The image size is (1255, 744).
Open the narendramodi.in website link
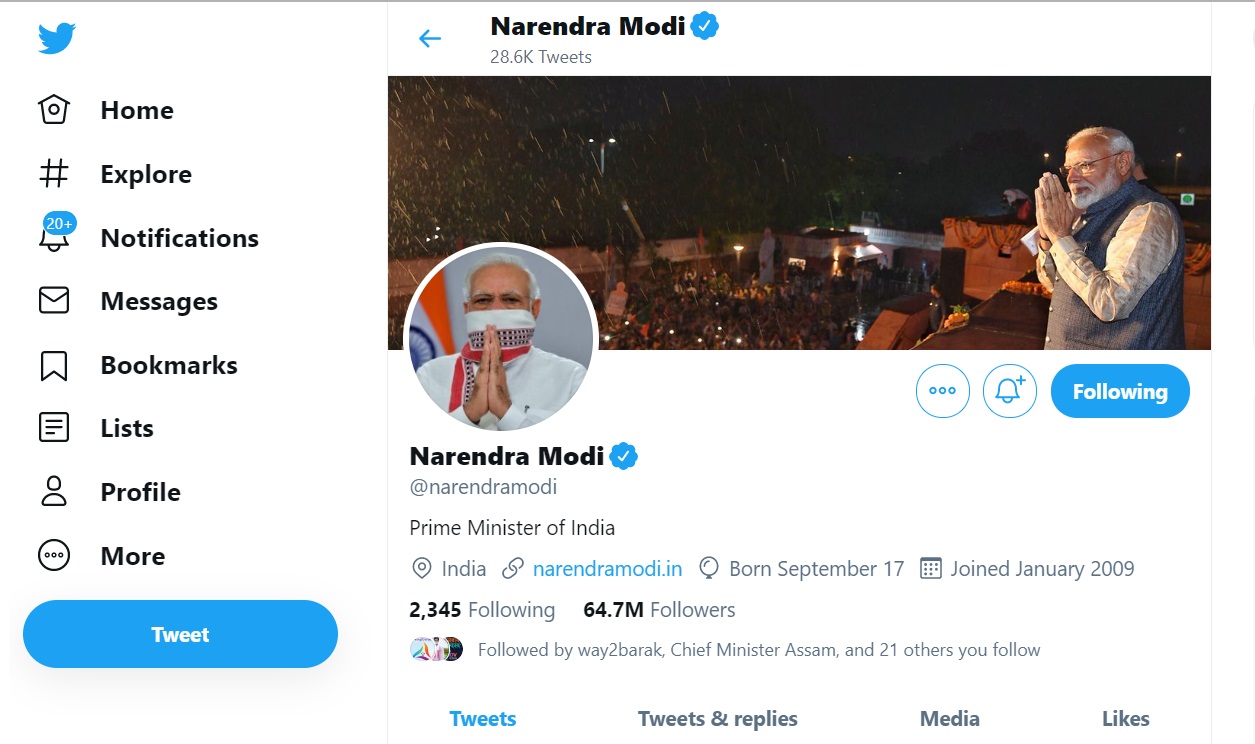(607, 569)
